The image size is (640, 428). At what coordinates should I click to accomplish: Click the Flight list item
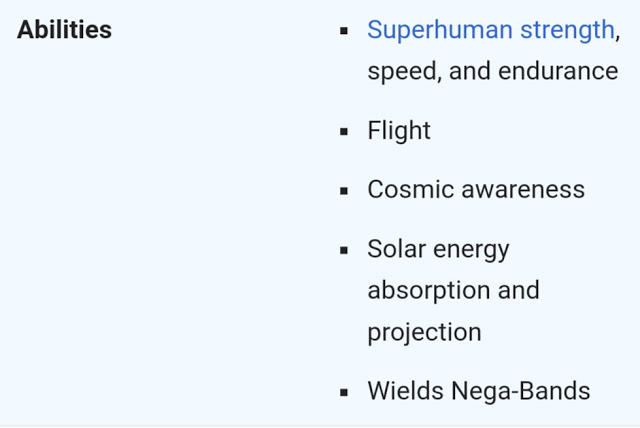[399, 131]
